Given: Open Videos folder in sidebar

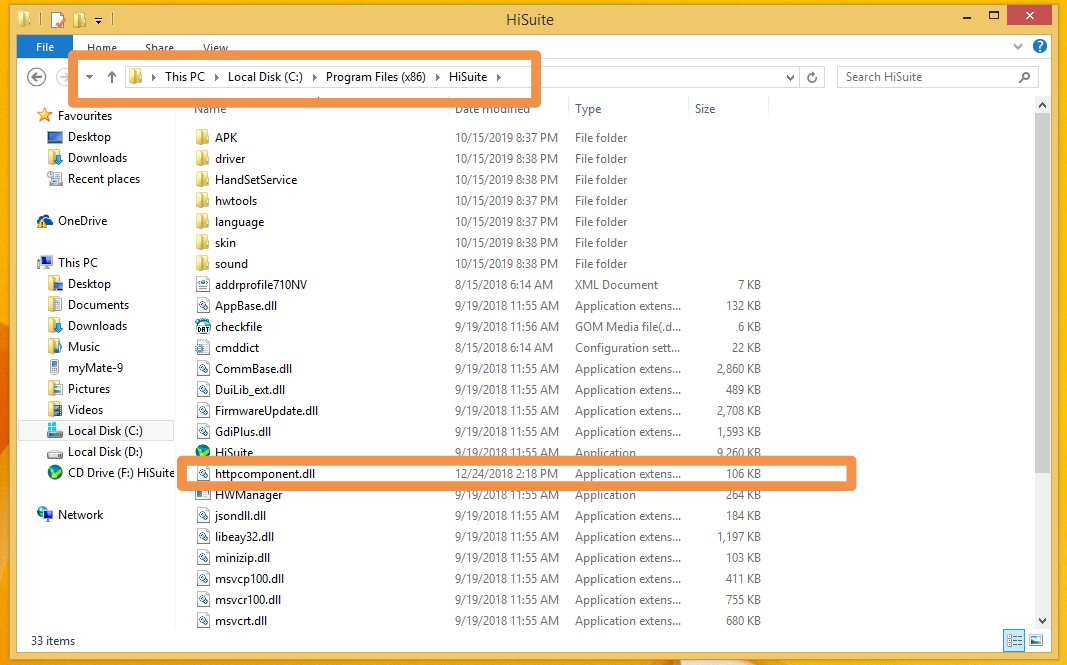Looking at the screenshot, I should click(85, 410).
